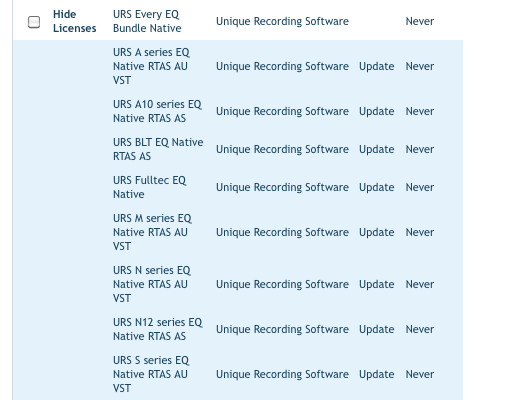Tick the URS Every EQ Bundle checkbox
Screen dimensions: 525x400
click(34, 22)
